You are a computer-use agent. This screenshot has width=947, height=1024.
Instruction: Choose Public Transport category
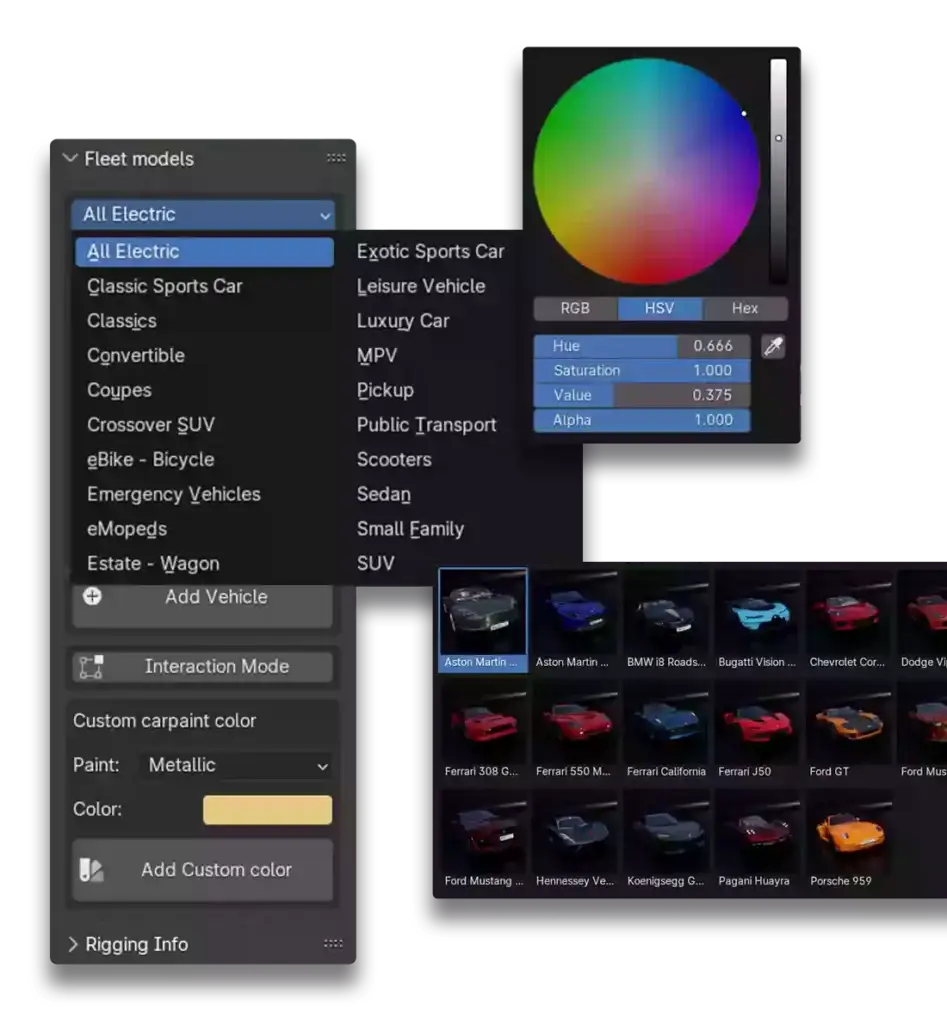(426, 424)
